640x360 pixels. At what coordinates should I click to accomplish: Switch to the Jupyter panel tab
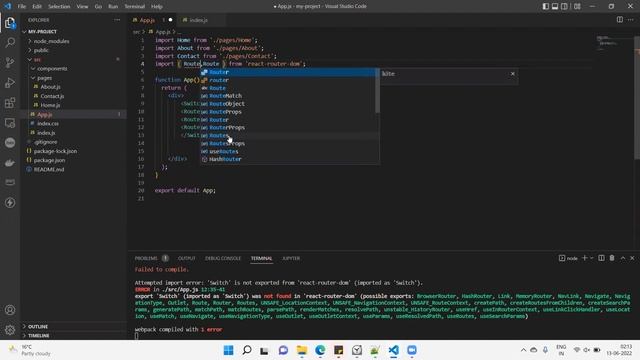pos(291,258)
